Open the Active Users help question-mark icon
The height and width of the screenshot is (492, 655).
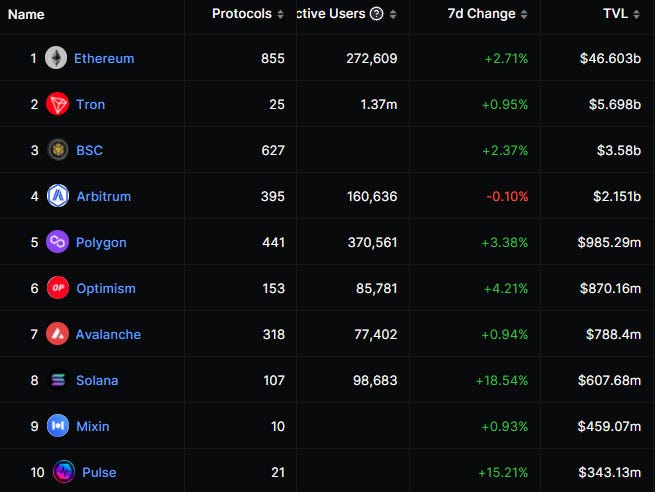tap(376, 14)
